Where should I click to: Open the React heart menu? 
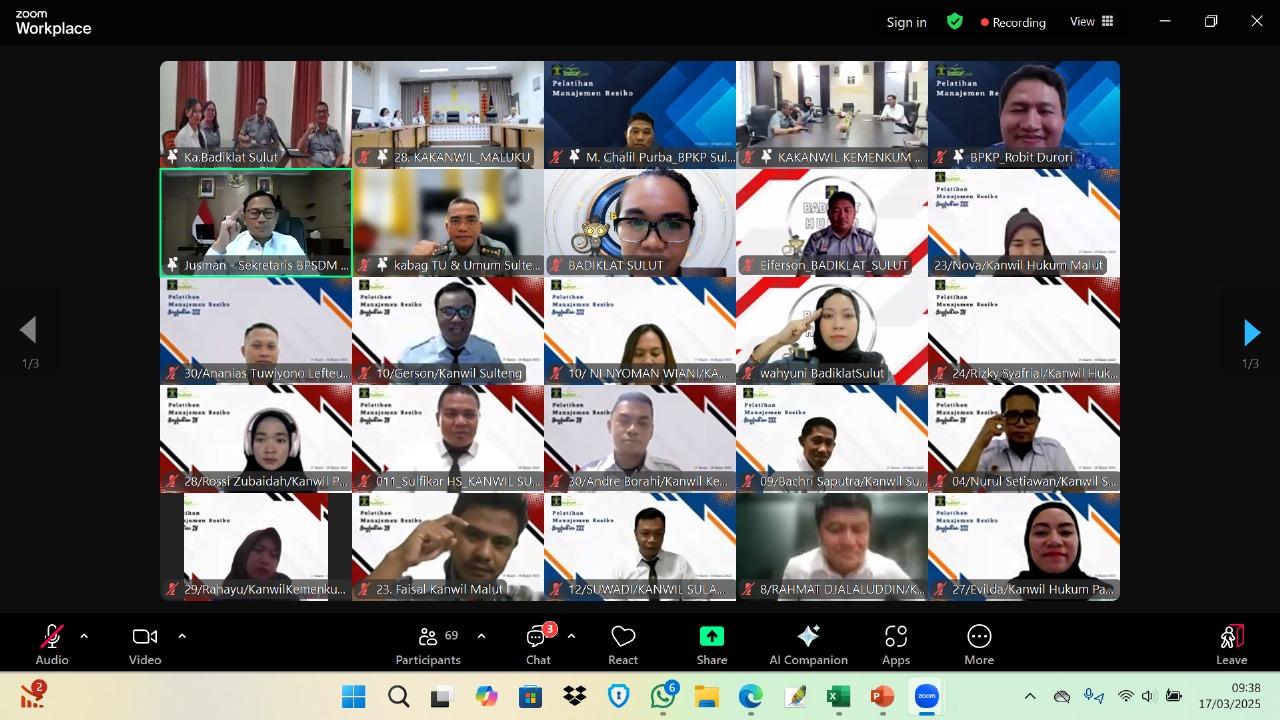(x=623, y=645)
